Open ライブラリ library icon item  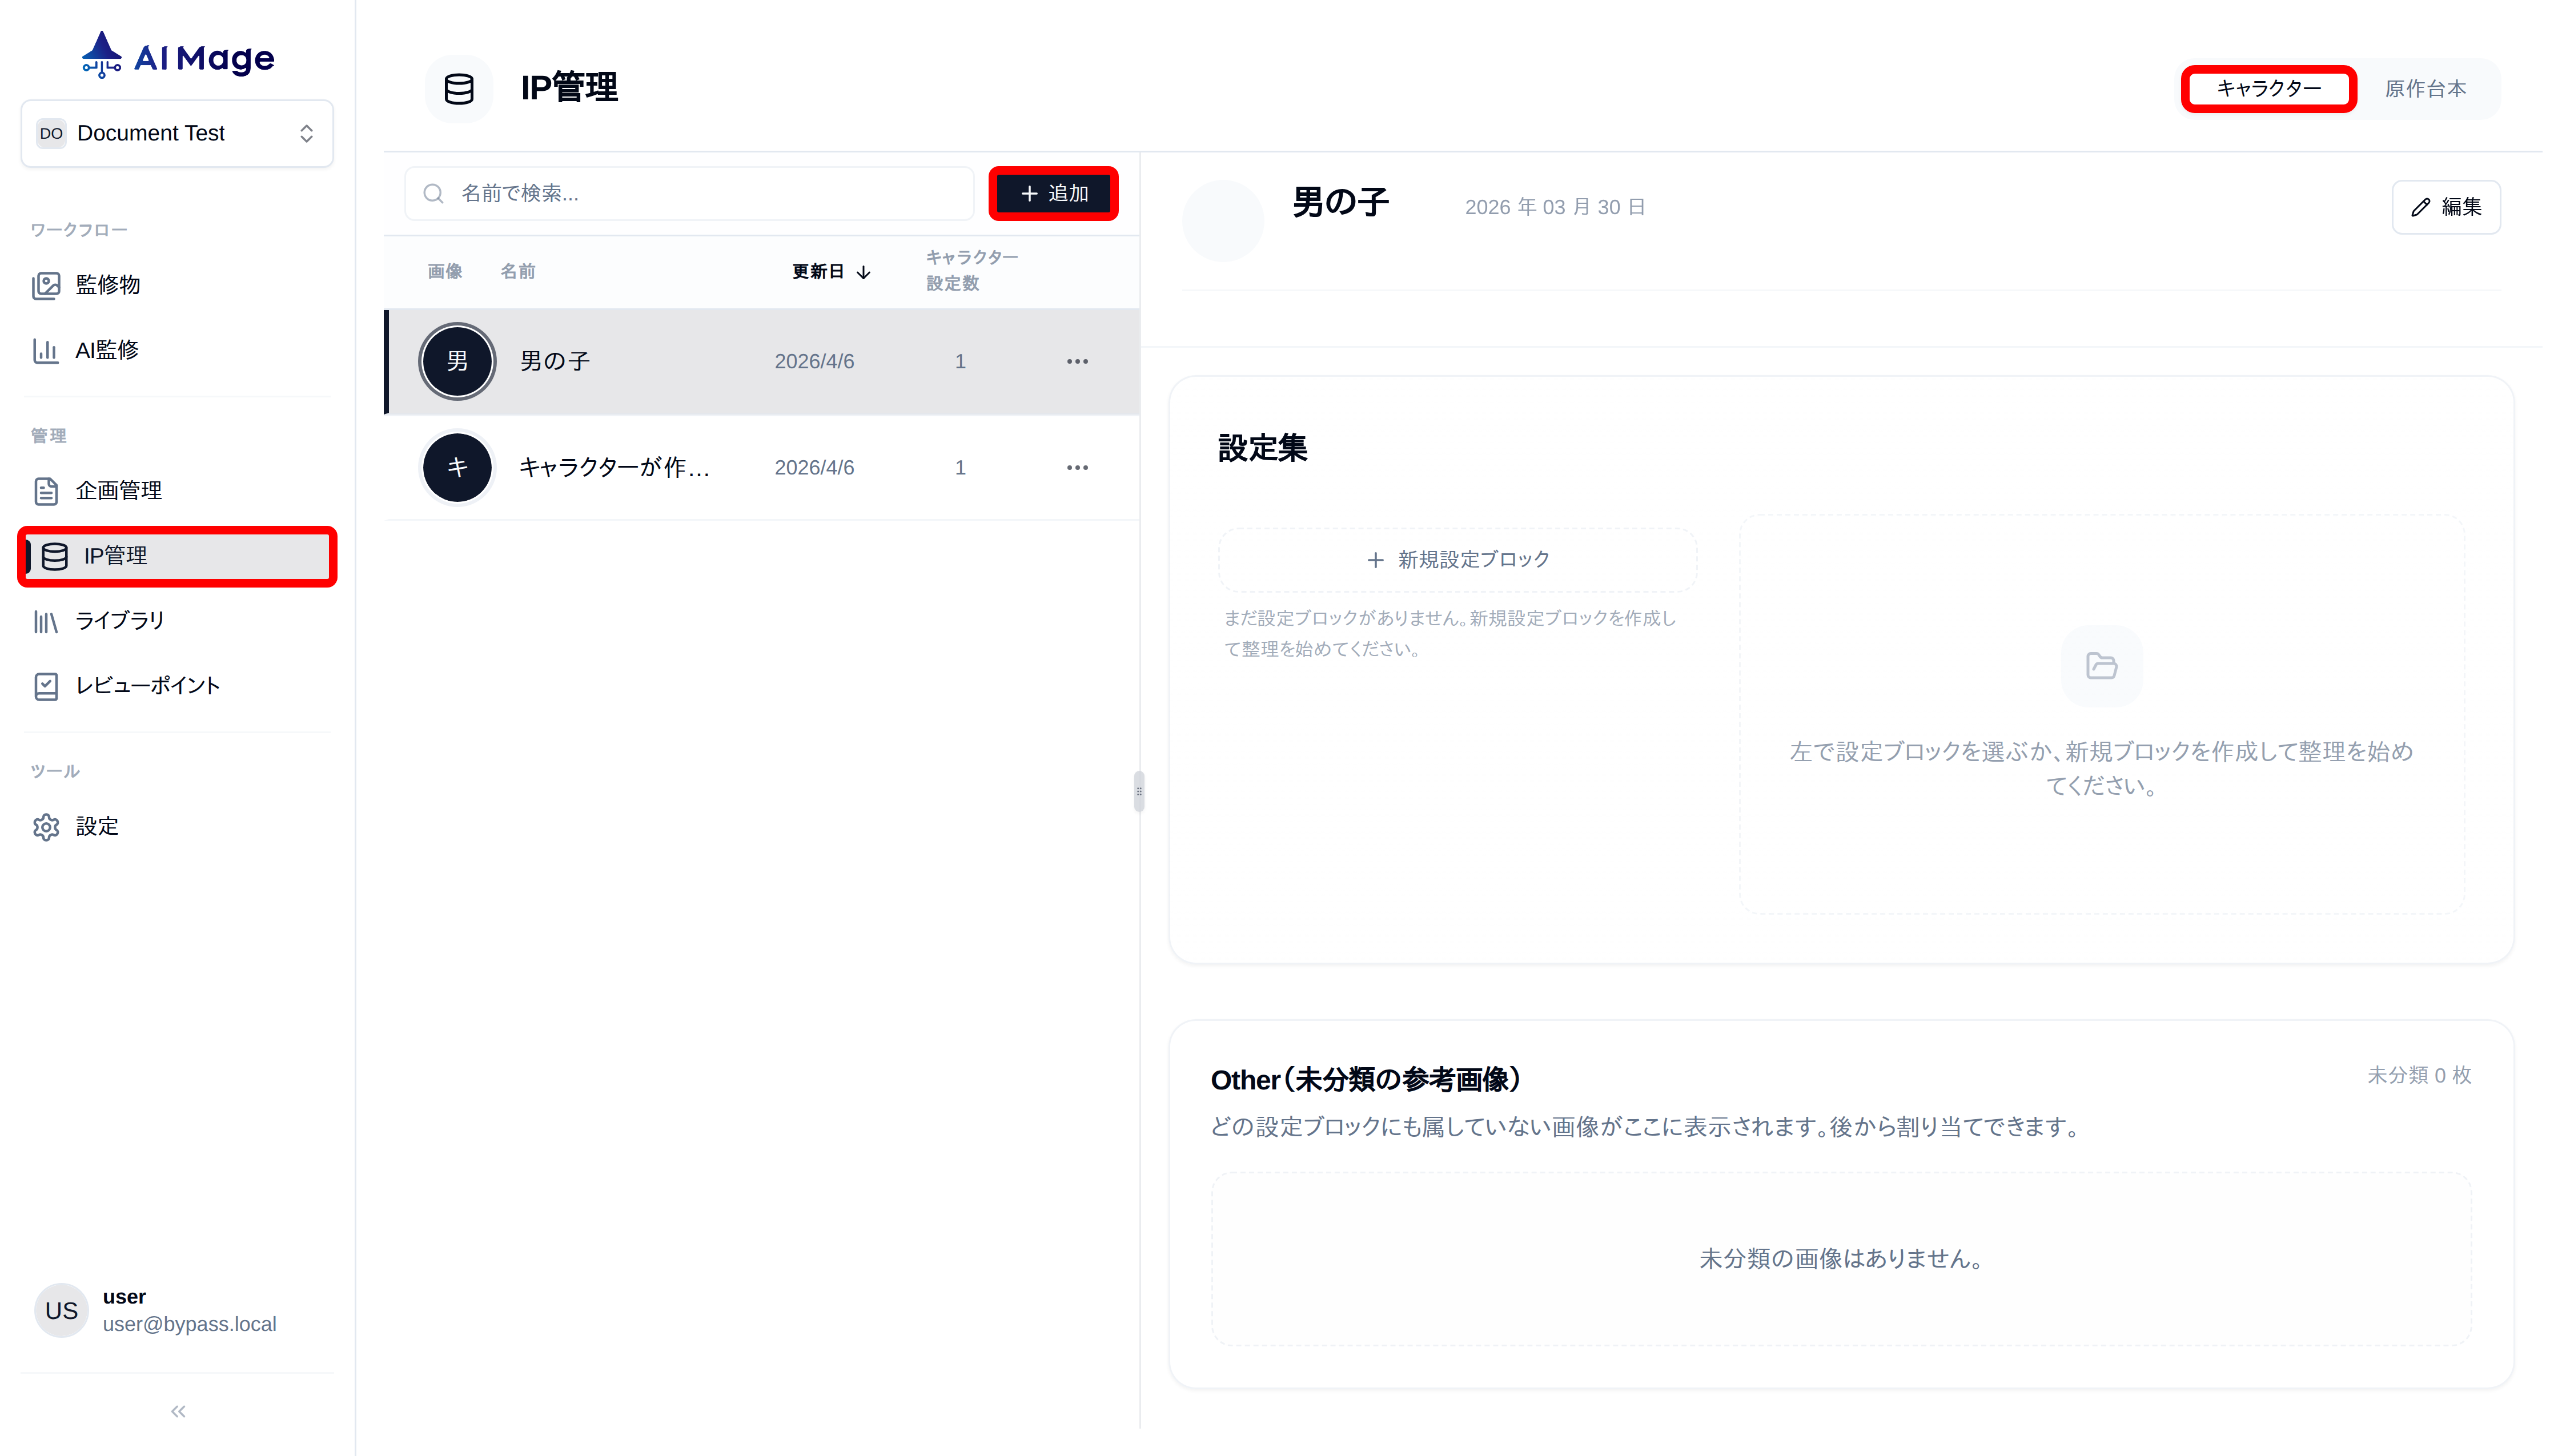click(119, 621)
